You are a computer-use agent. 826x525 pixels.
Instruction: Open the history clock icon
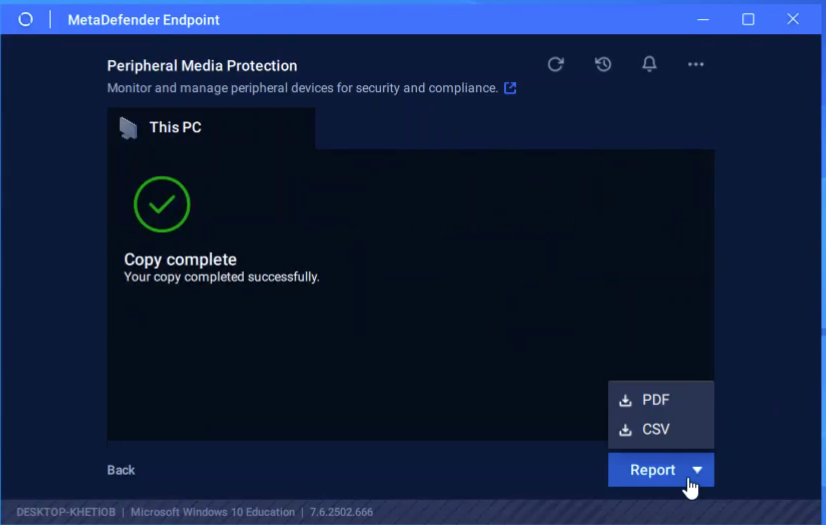pos(603,64)
